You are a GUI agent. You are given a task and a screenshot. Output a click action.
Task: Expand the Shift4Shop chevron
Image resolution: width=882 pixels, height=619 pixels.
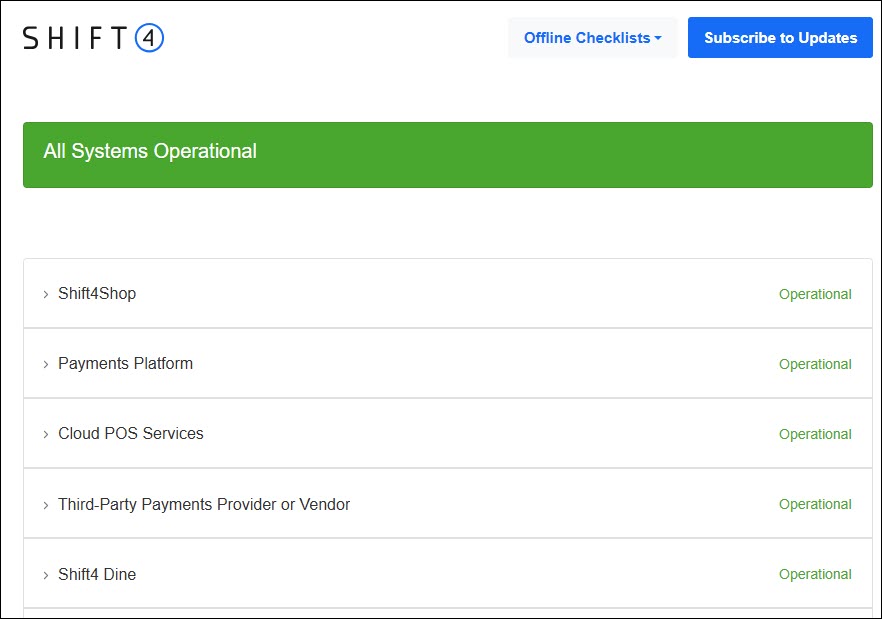pos(46,294)
